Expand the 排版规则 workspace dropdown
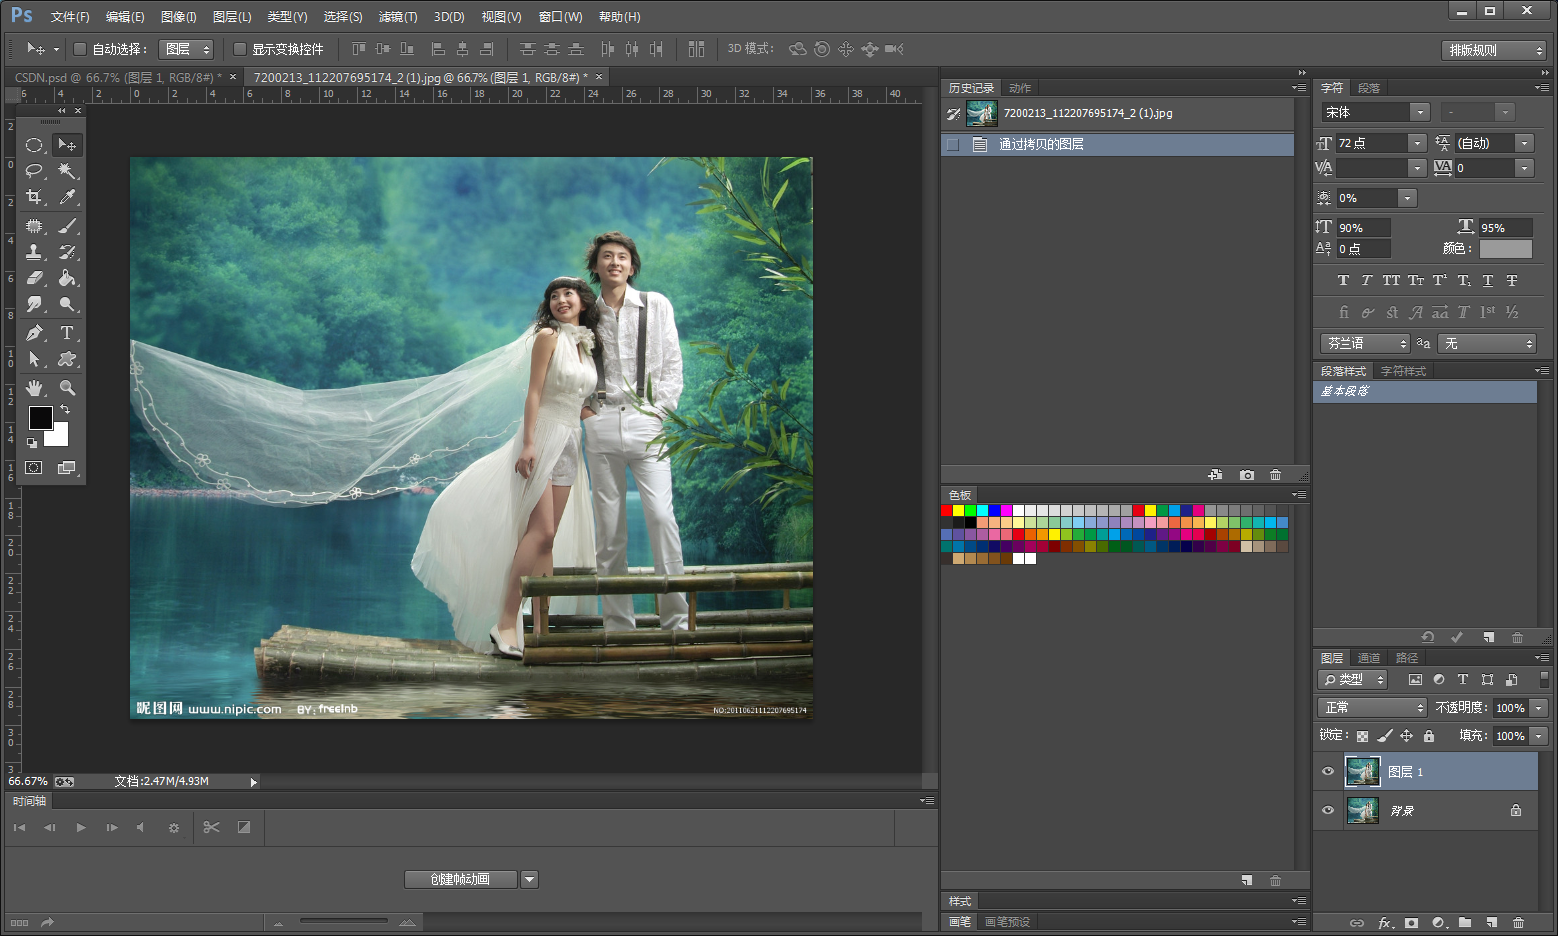1558x936 pixels. coord(1494,50)
